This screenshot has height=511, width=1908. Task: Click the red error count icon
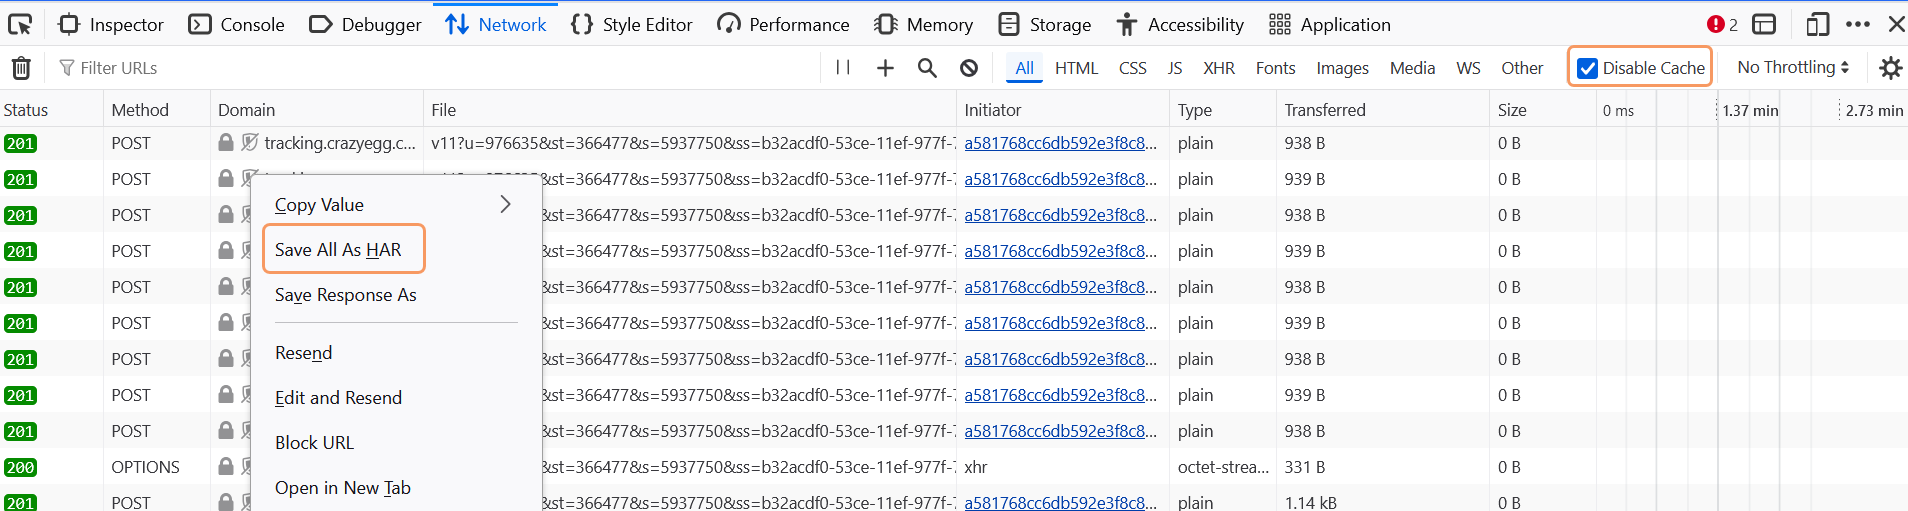[1716, 24]
